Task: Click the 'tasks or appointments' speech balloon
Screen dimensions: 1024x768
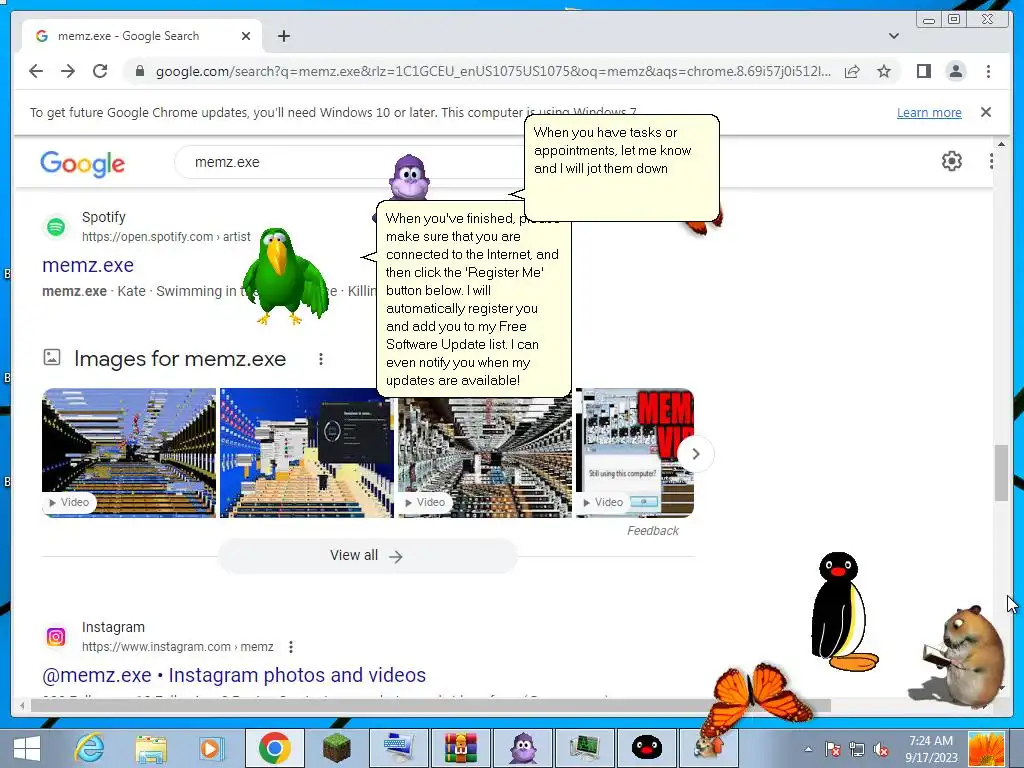Action: pyautogui.click(x=621, y=168)
